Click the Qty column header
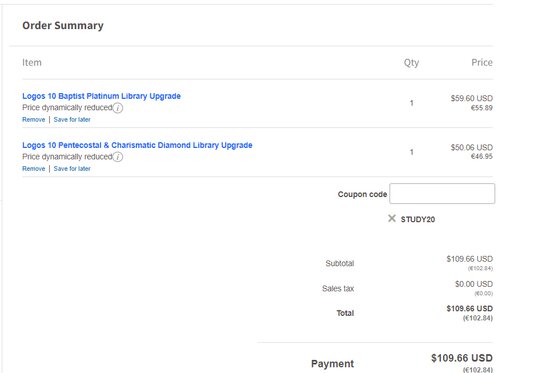Screen dimensions: 550x373 (411, 62)
